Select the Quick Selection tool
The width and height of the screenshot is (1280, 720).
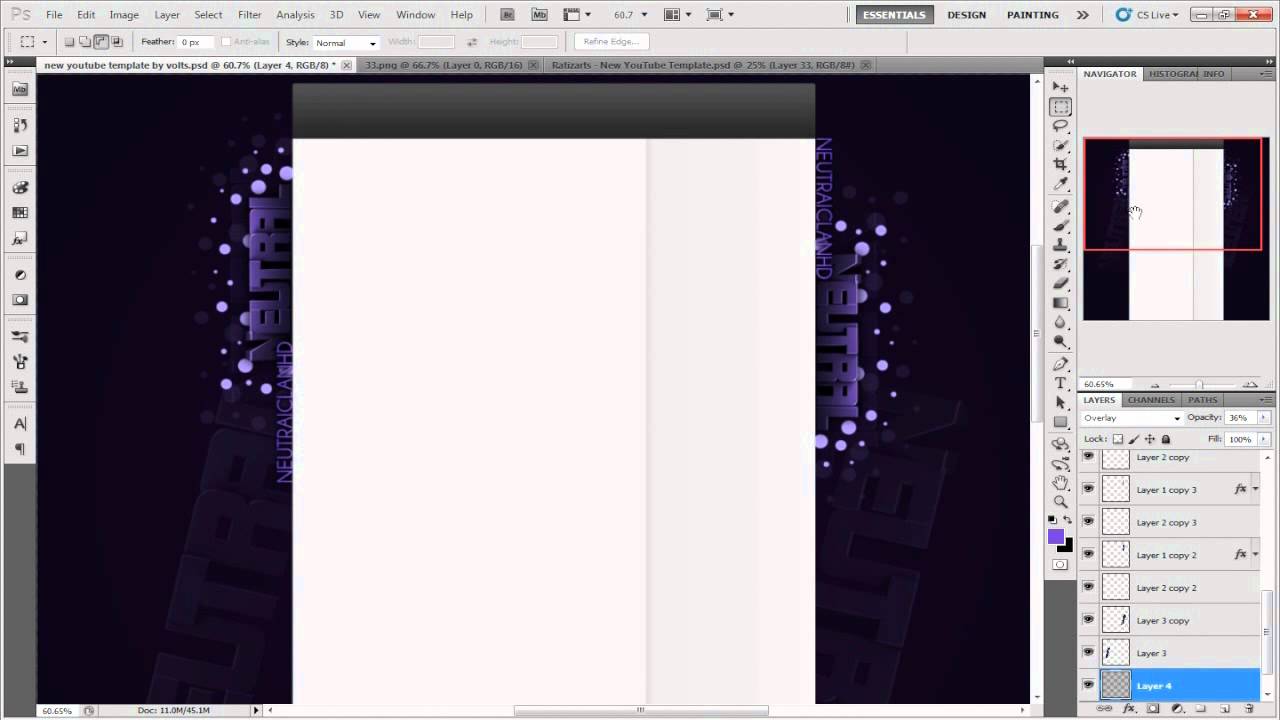(1061, 146)
